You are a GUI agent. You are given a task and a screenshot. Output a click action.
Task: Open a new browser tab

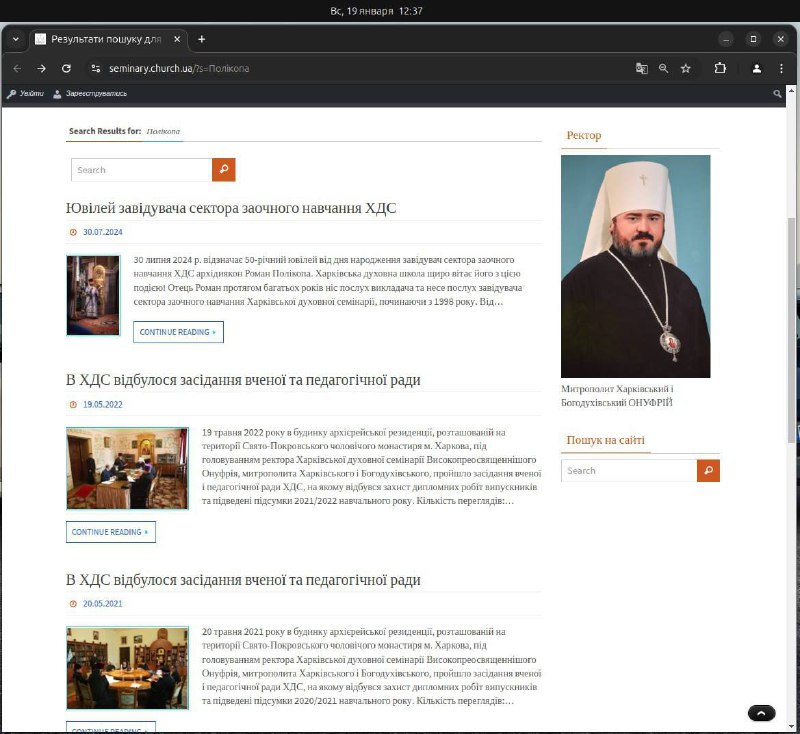point(202,39)
